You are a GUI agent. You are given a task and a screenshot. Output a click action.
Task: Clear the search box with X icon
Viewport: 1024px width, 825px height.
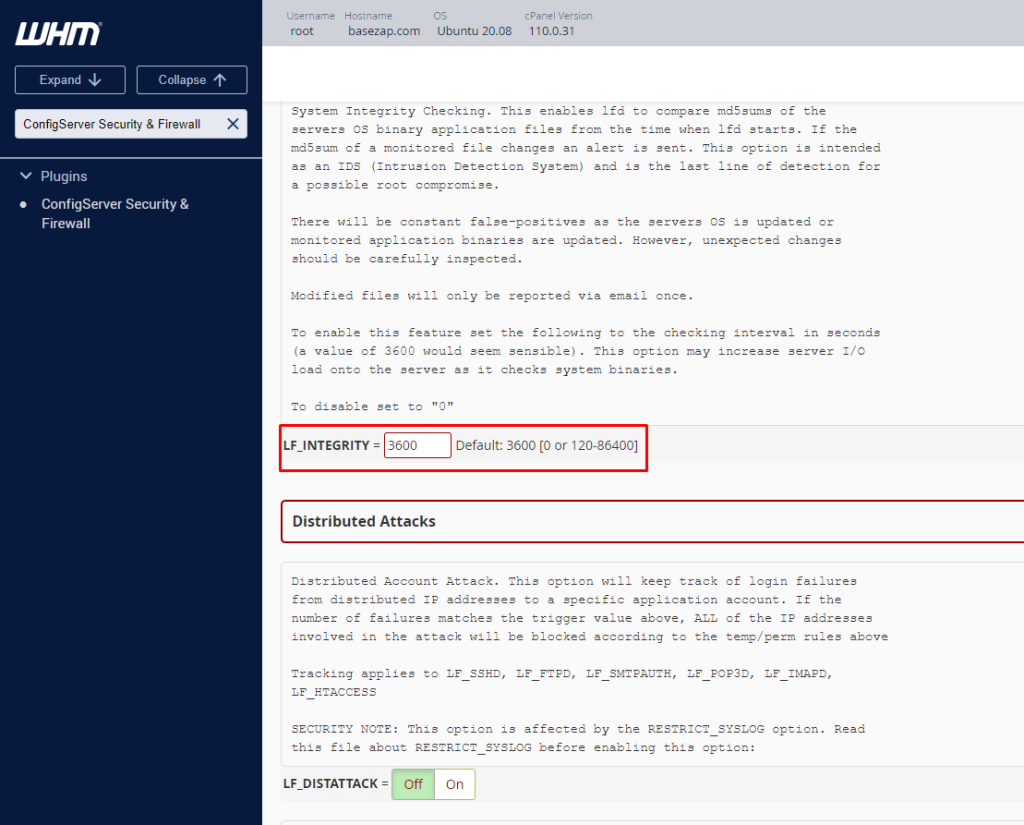232,124
